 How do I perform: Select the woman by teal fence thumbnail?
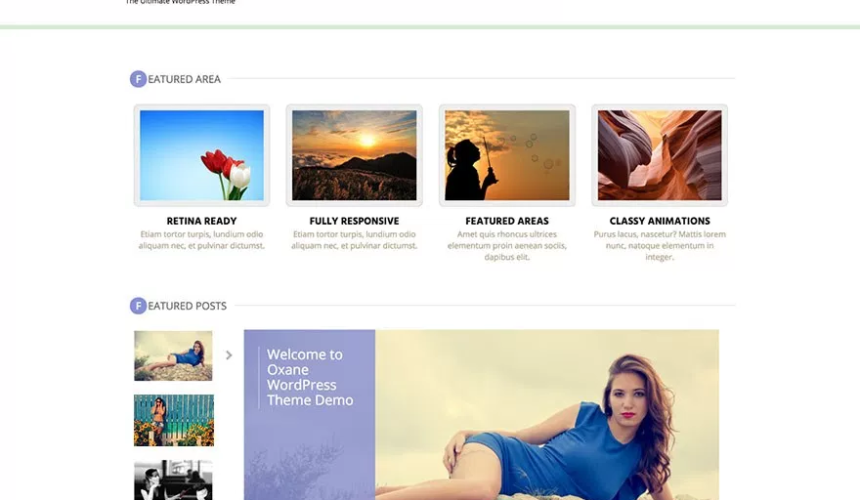pos(174,421)
